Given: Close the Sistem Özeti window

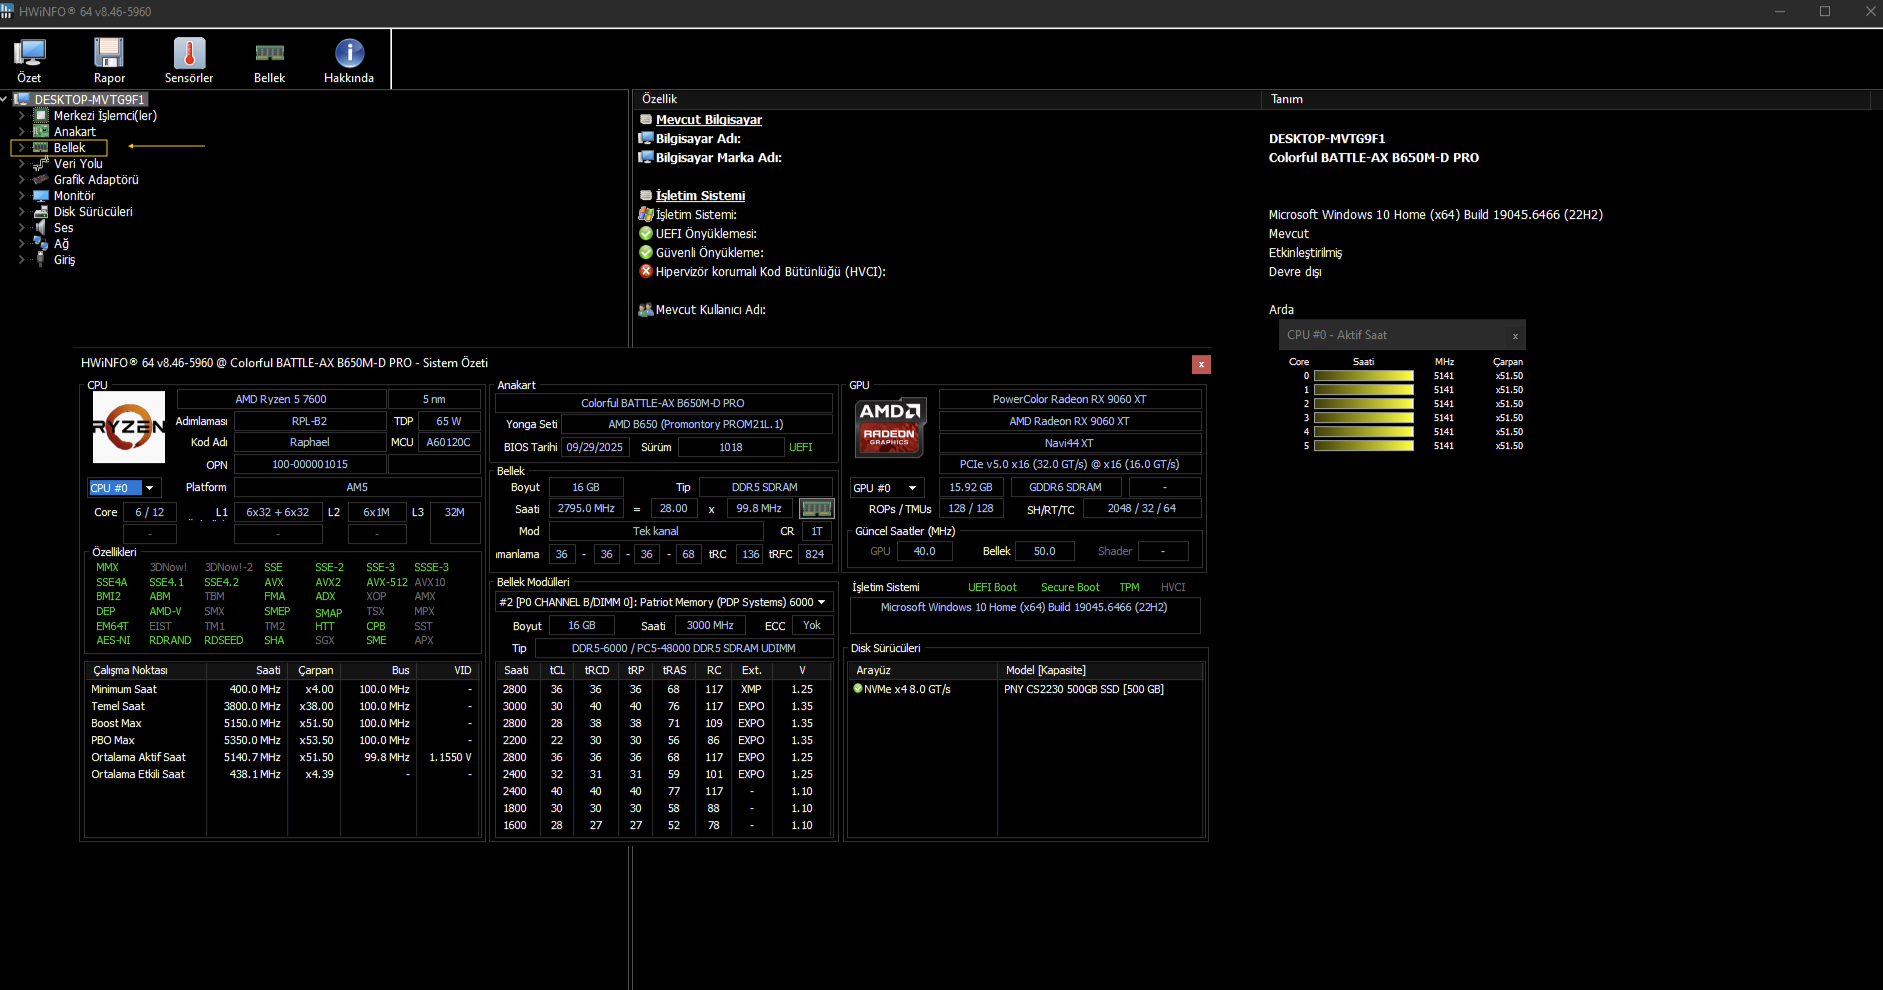Looking at the screenshot, I should (1201, 364).
